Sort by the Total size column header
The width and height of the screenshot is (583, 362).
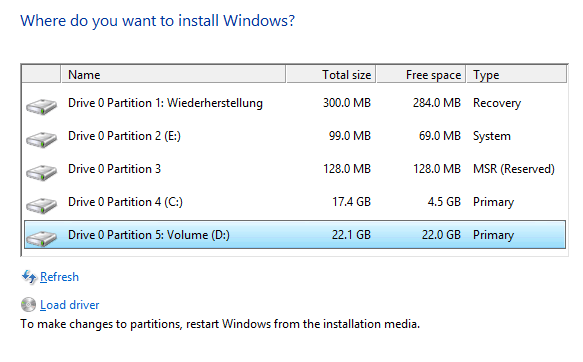[331, 74]
